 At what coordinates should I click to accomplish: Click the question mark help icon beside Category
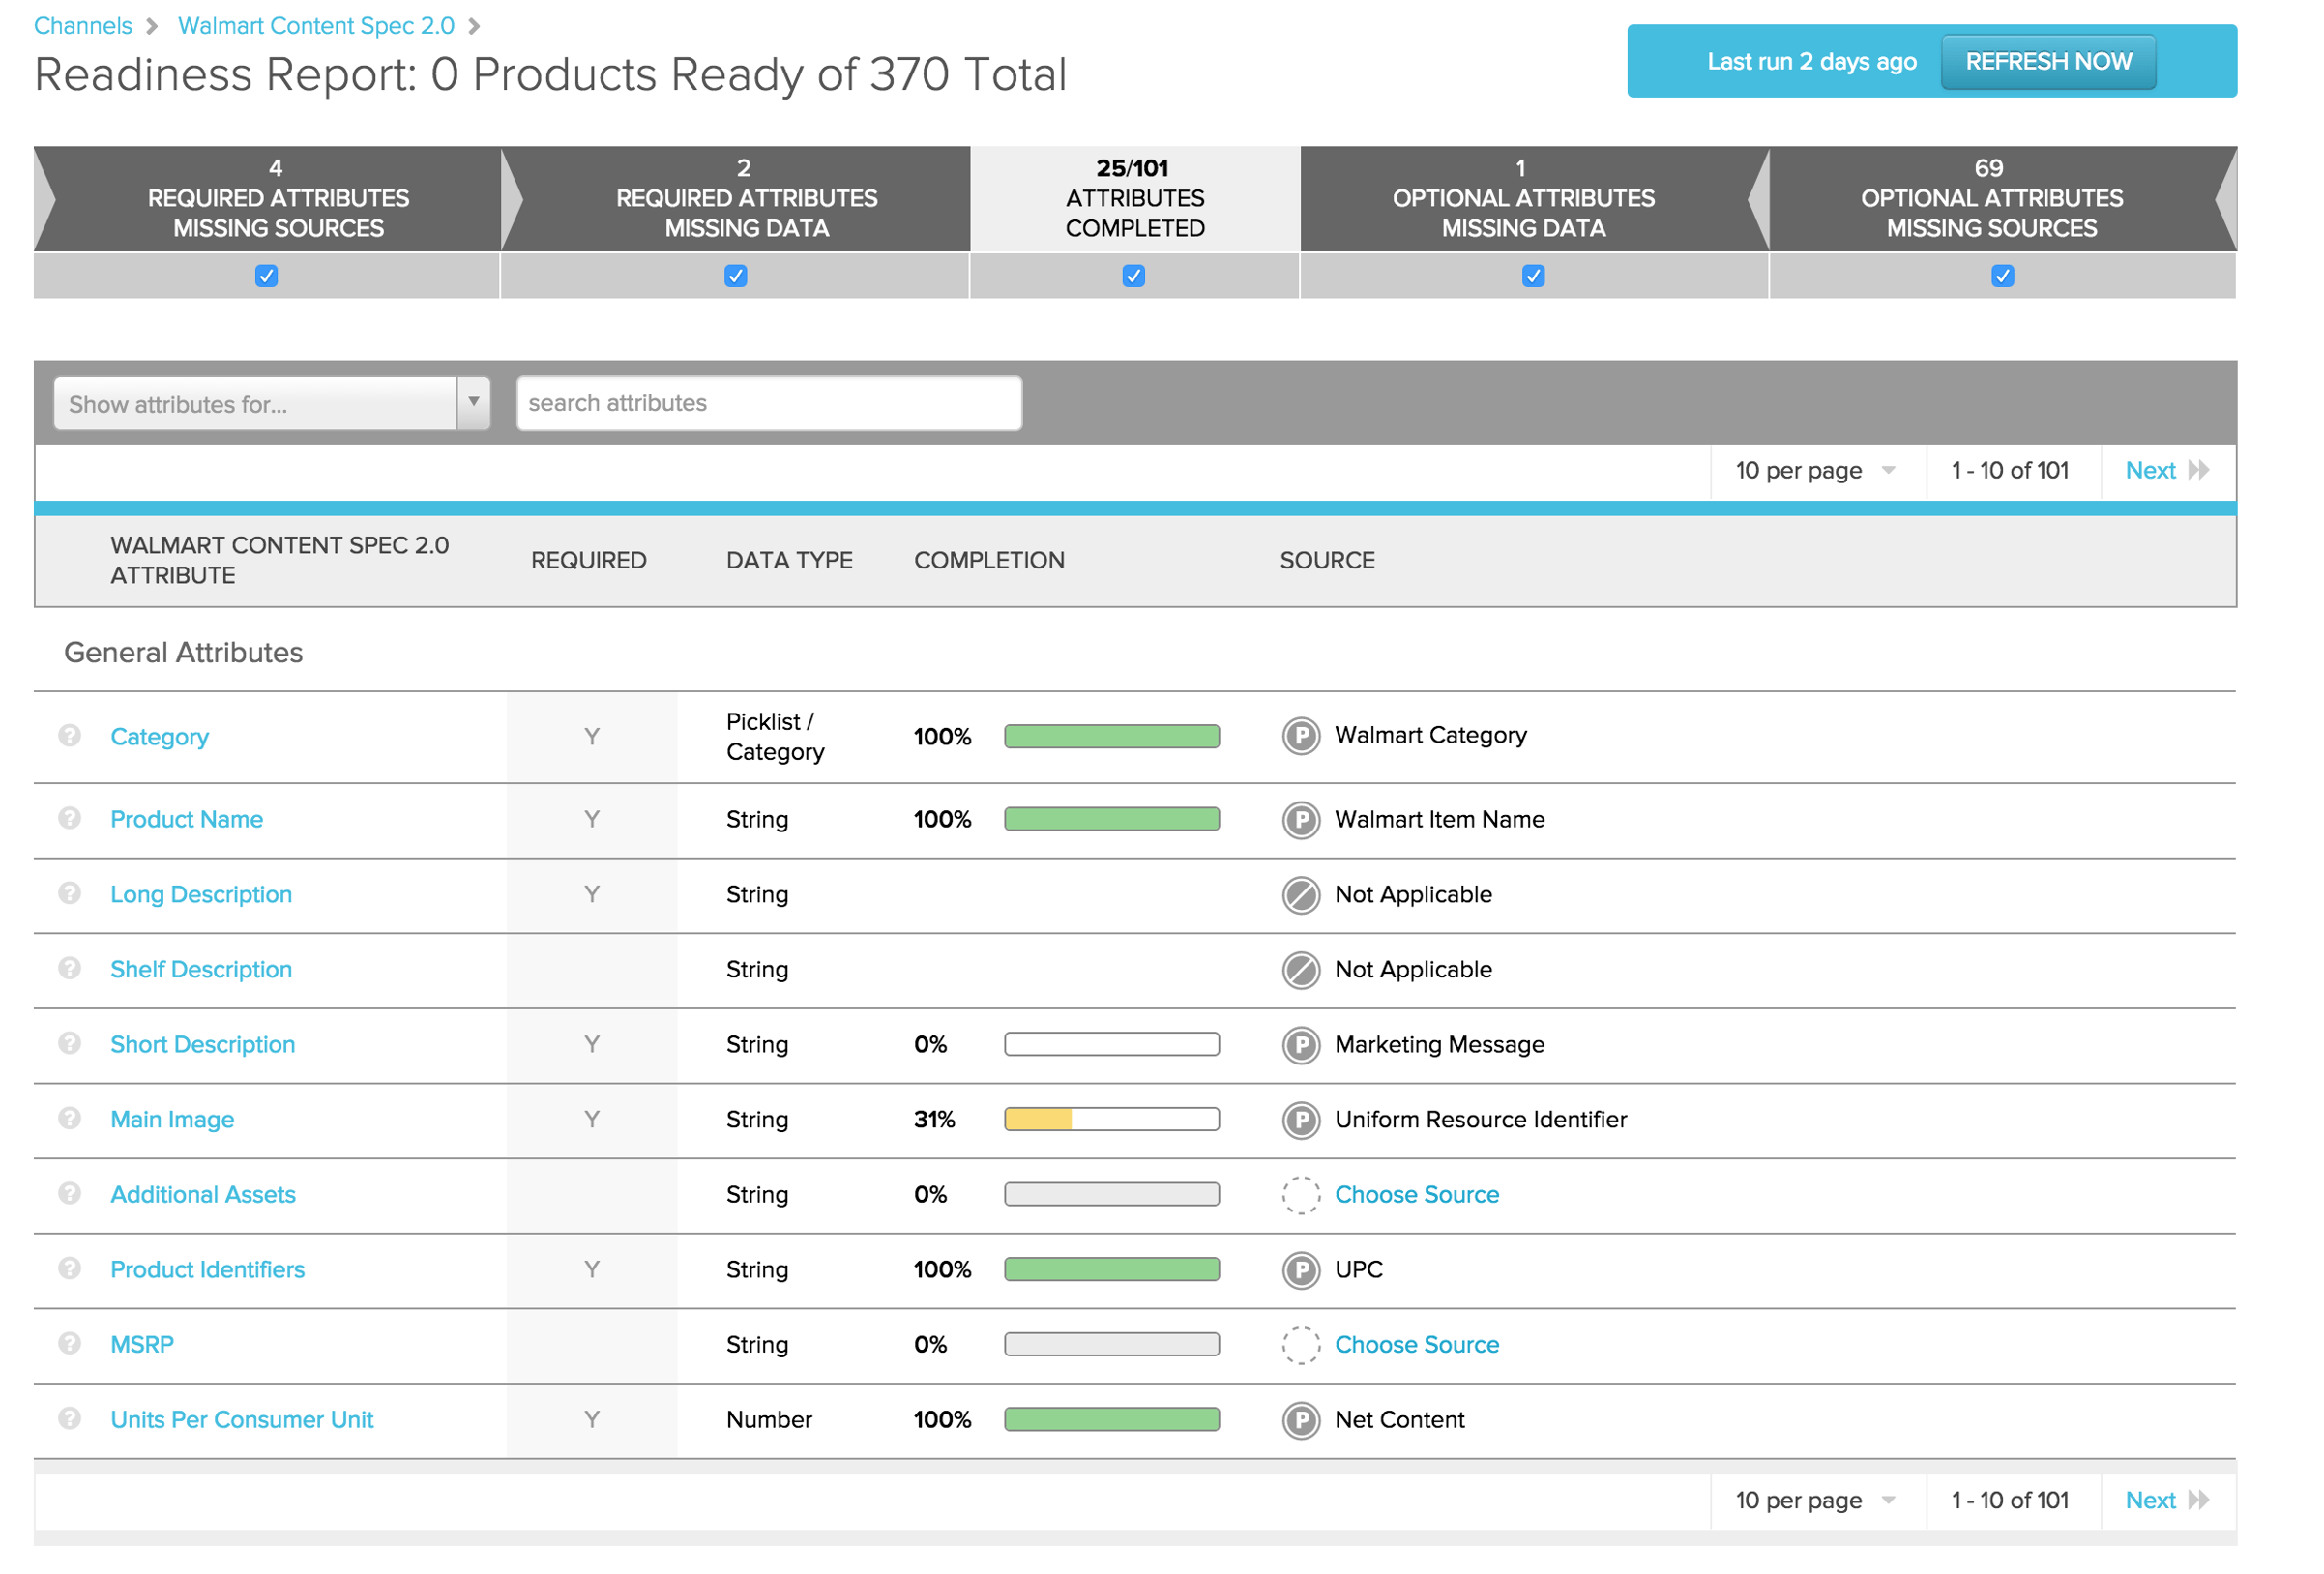pos(68,736)
